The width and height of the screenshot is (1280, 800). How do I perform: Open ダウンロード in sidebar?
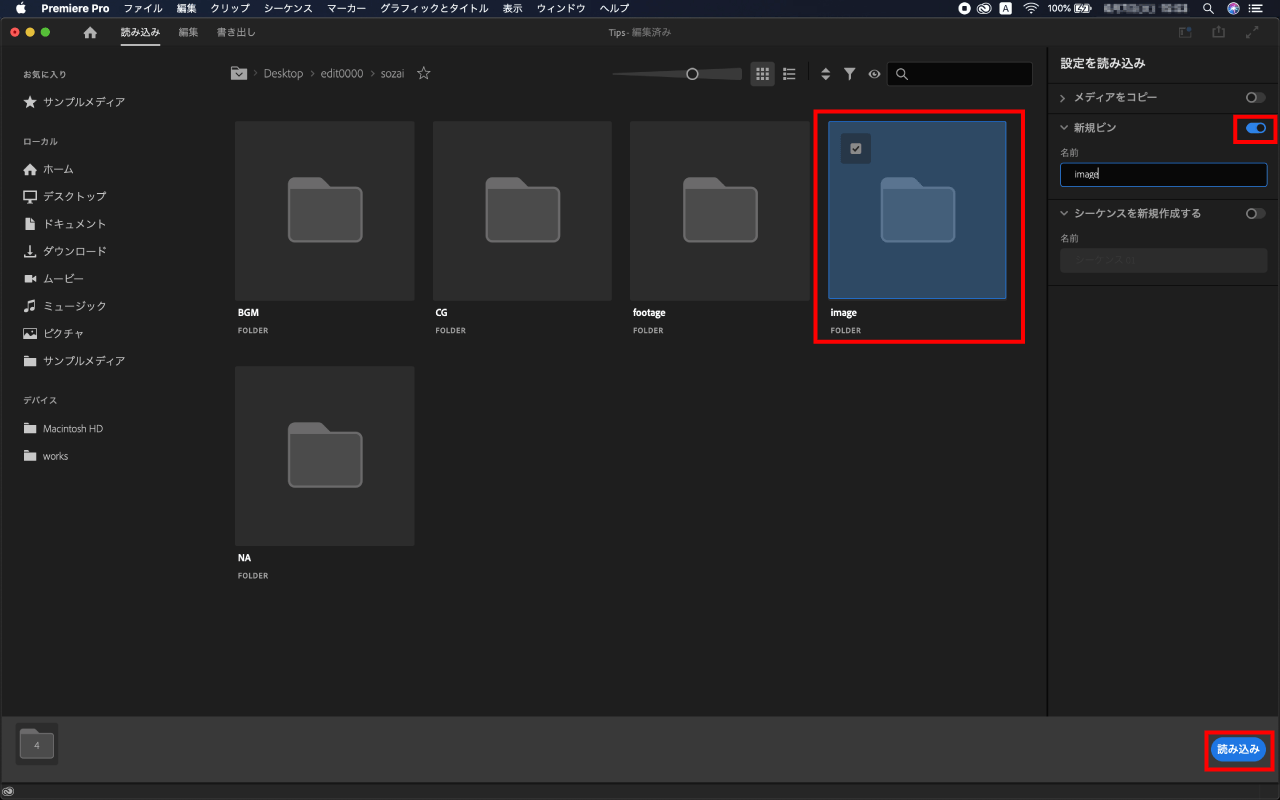(x=64, y=251)
